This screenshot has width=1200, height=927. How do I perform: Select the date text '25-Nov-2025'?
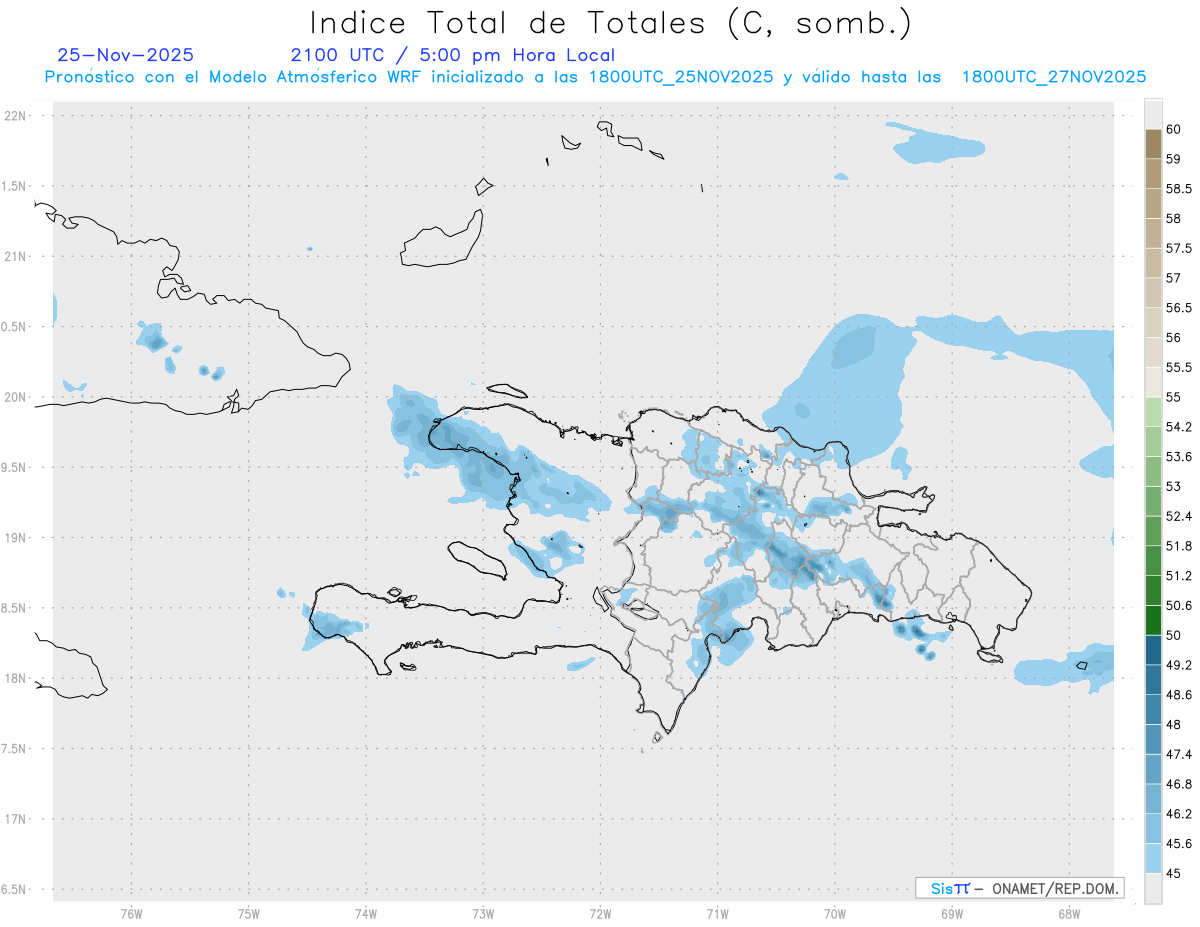point(126,55)
